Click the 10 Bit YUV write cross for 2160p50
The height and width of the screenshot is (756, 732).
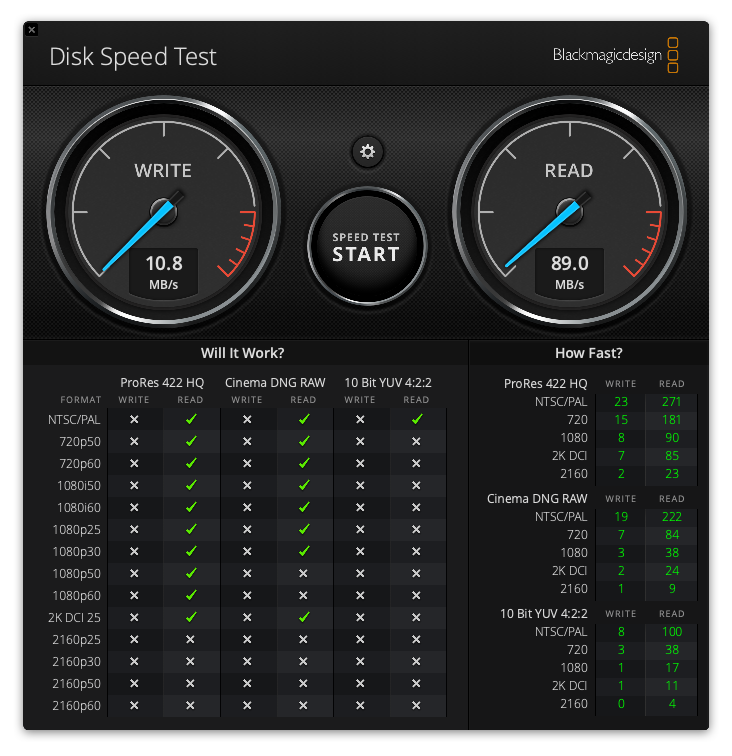pos(360,684)
